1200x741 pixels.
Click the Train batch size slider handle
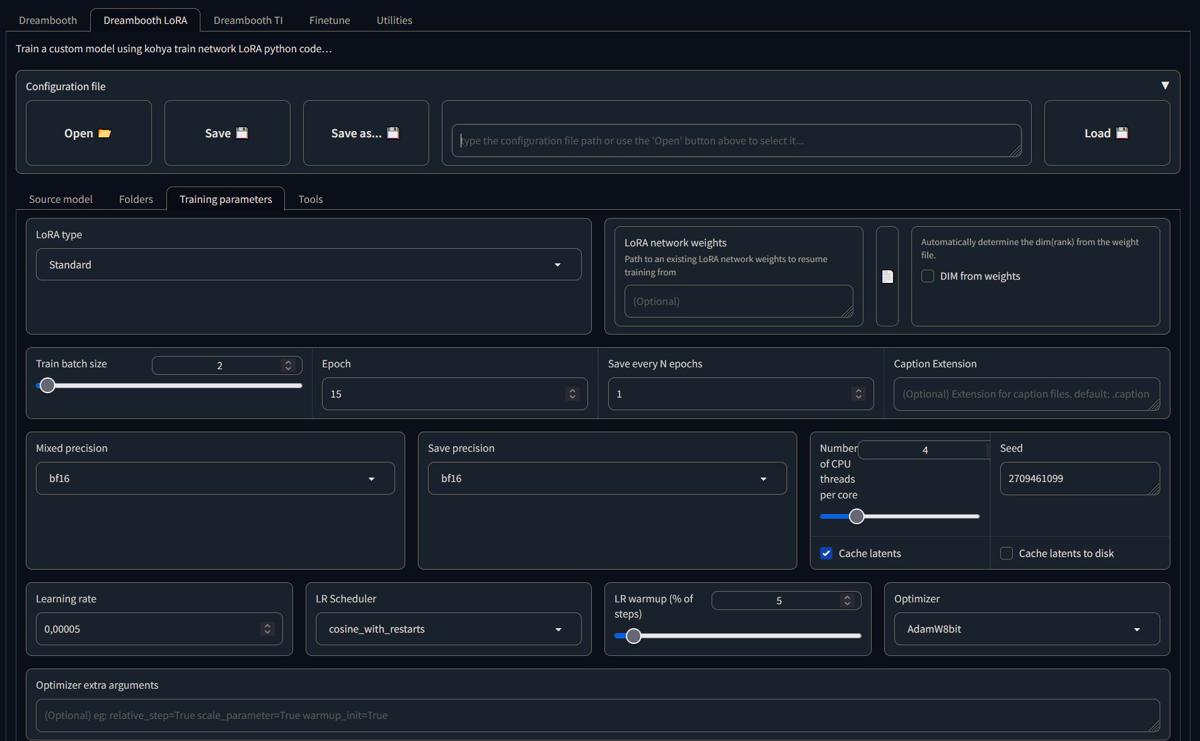[47, 385]
